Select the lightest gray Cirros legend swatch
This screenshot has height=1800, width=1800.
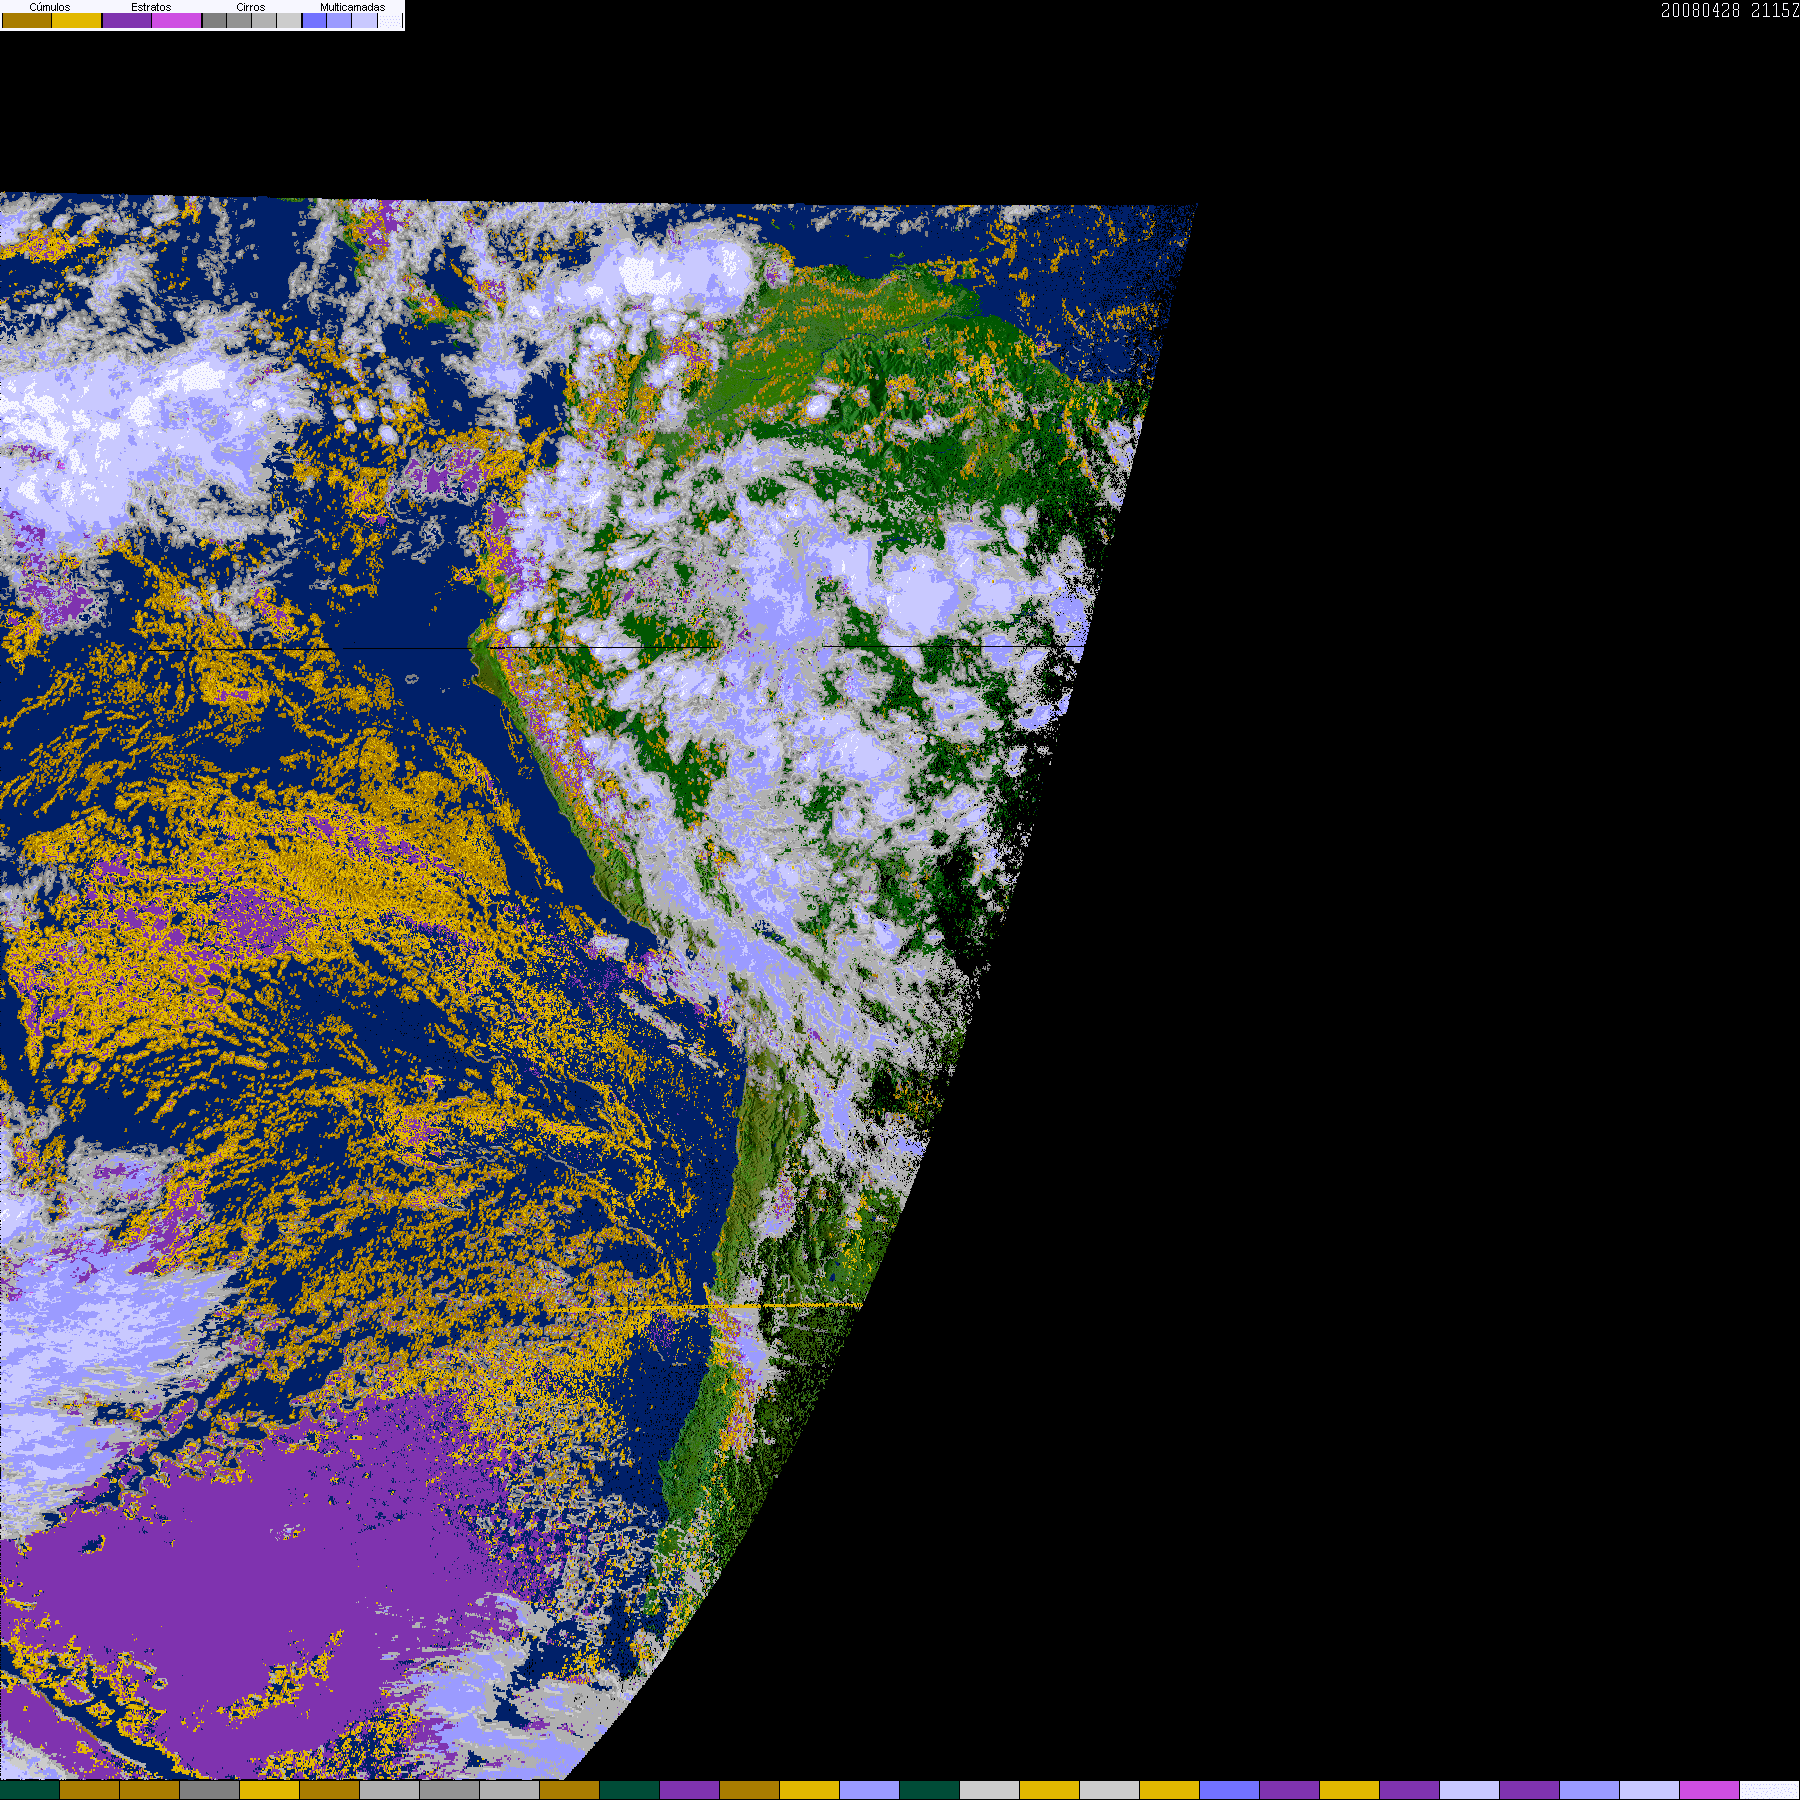289,20
